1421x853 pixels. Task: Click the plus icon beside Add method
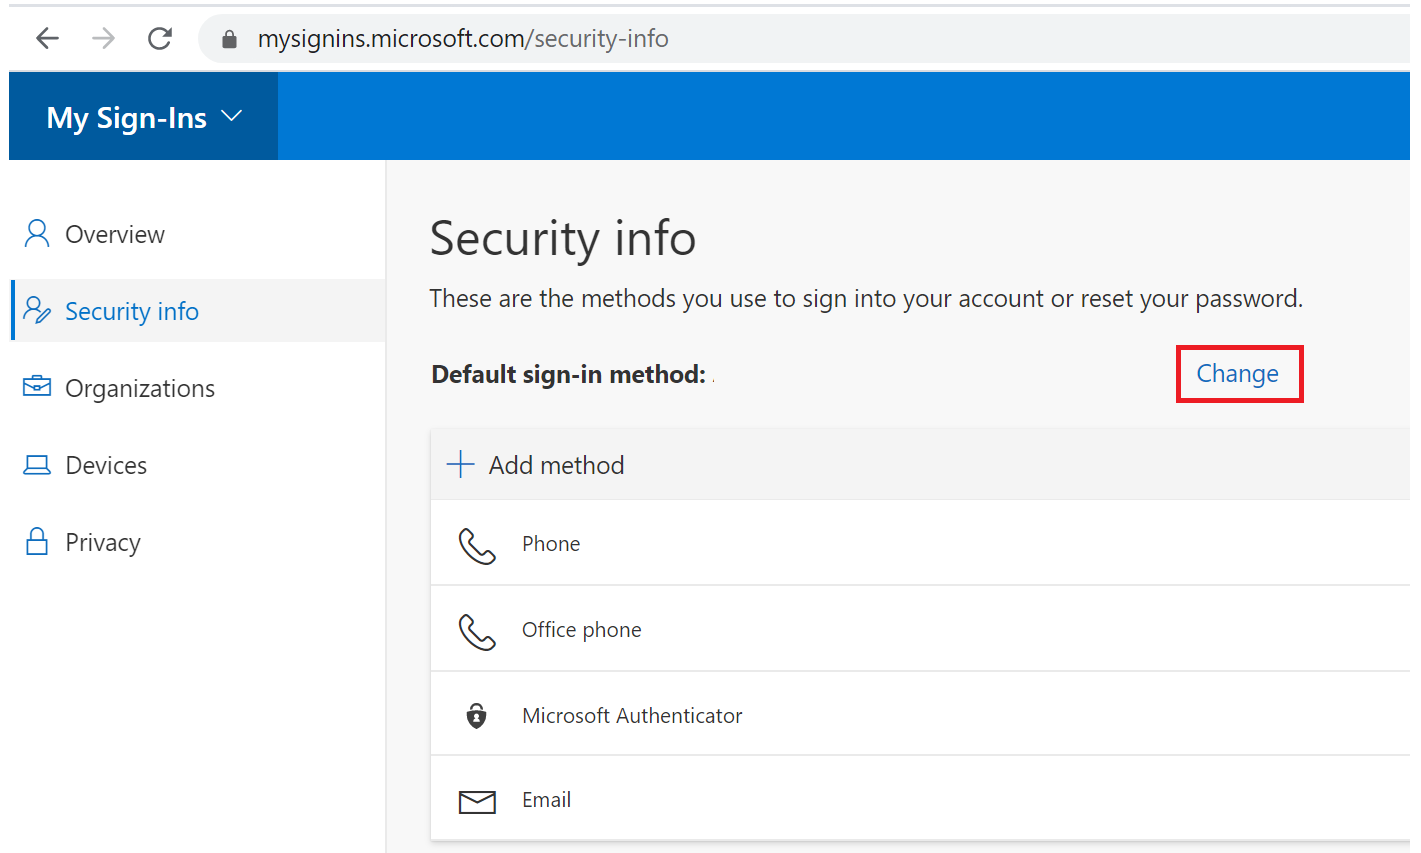pos(460,464)
